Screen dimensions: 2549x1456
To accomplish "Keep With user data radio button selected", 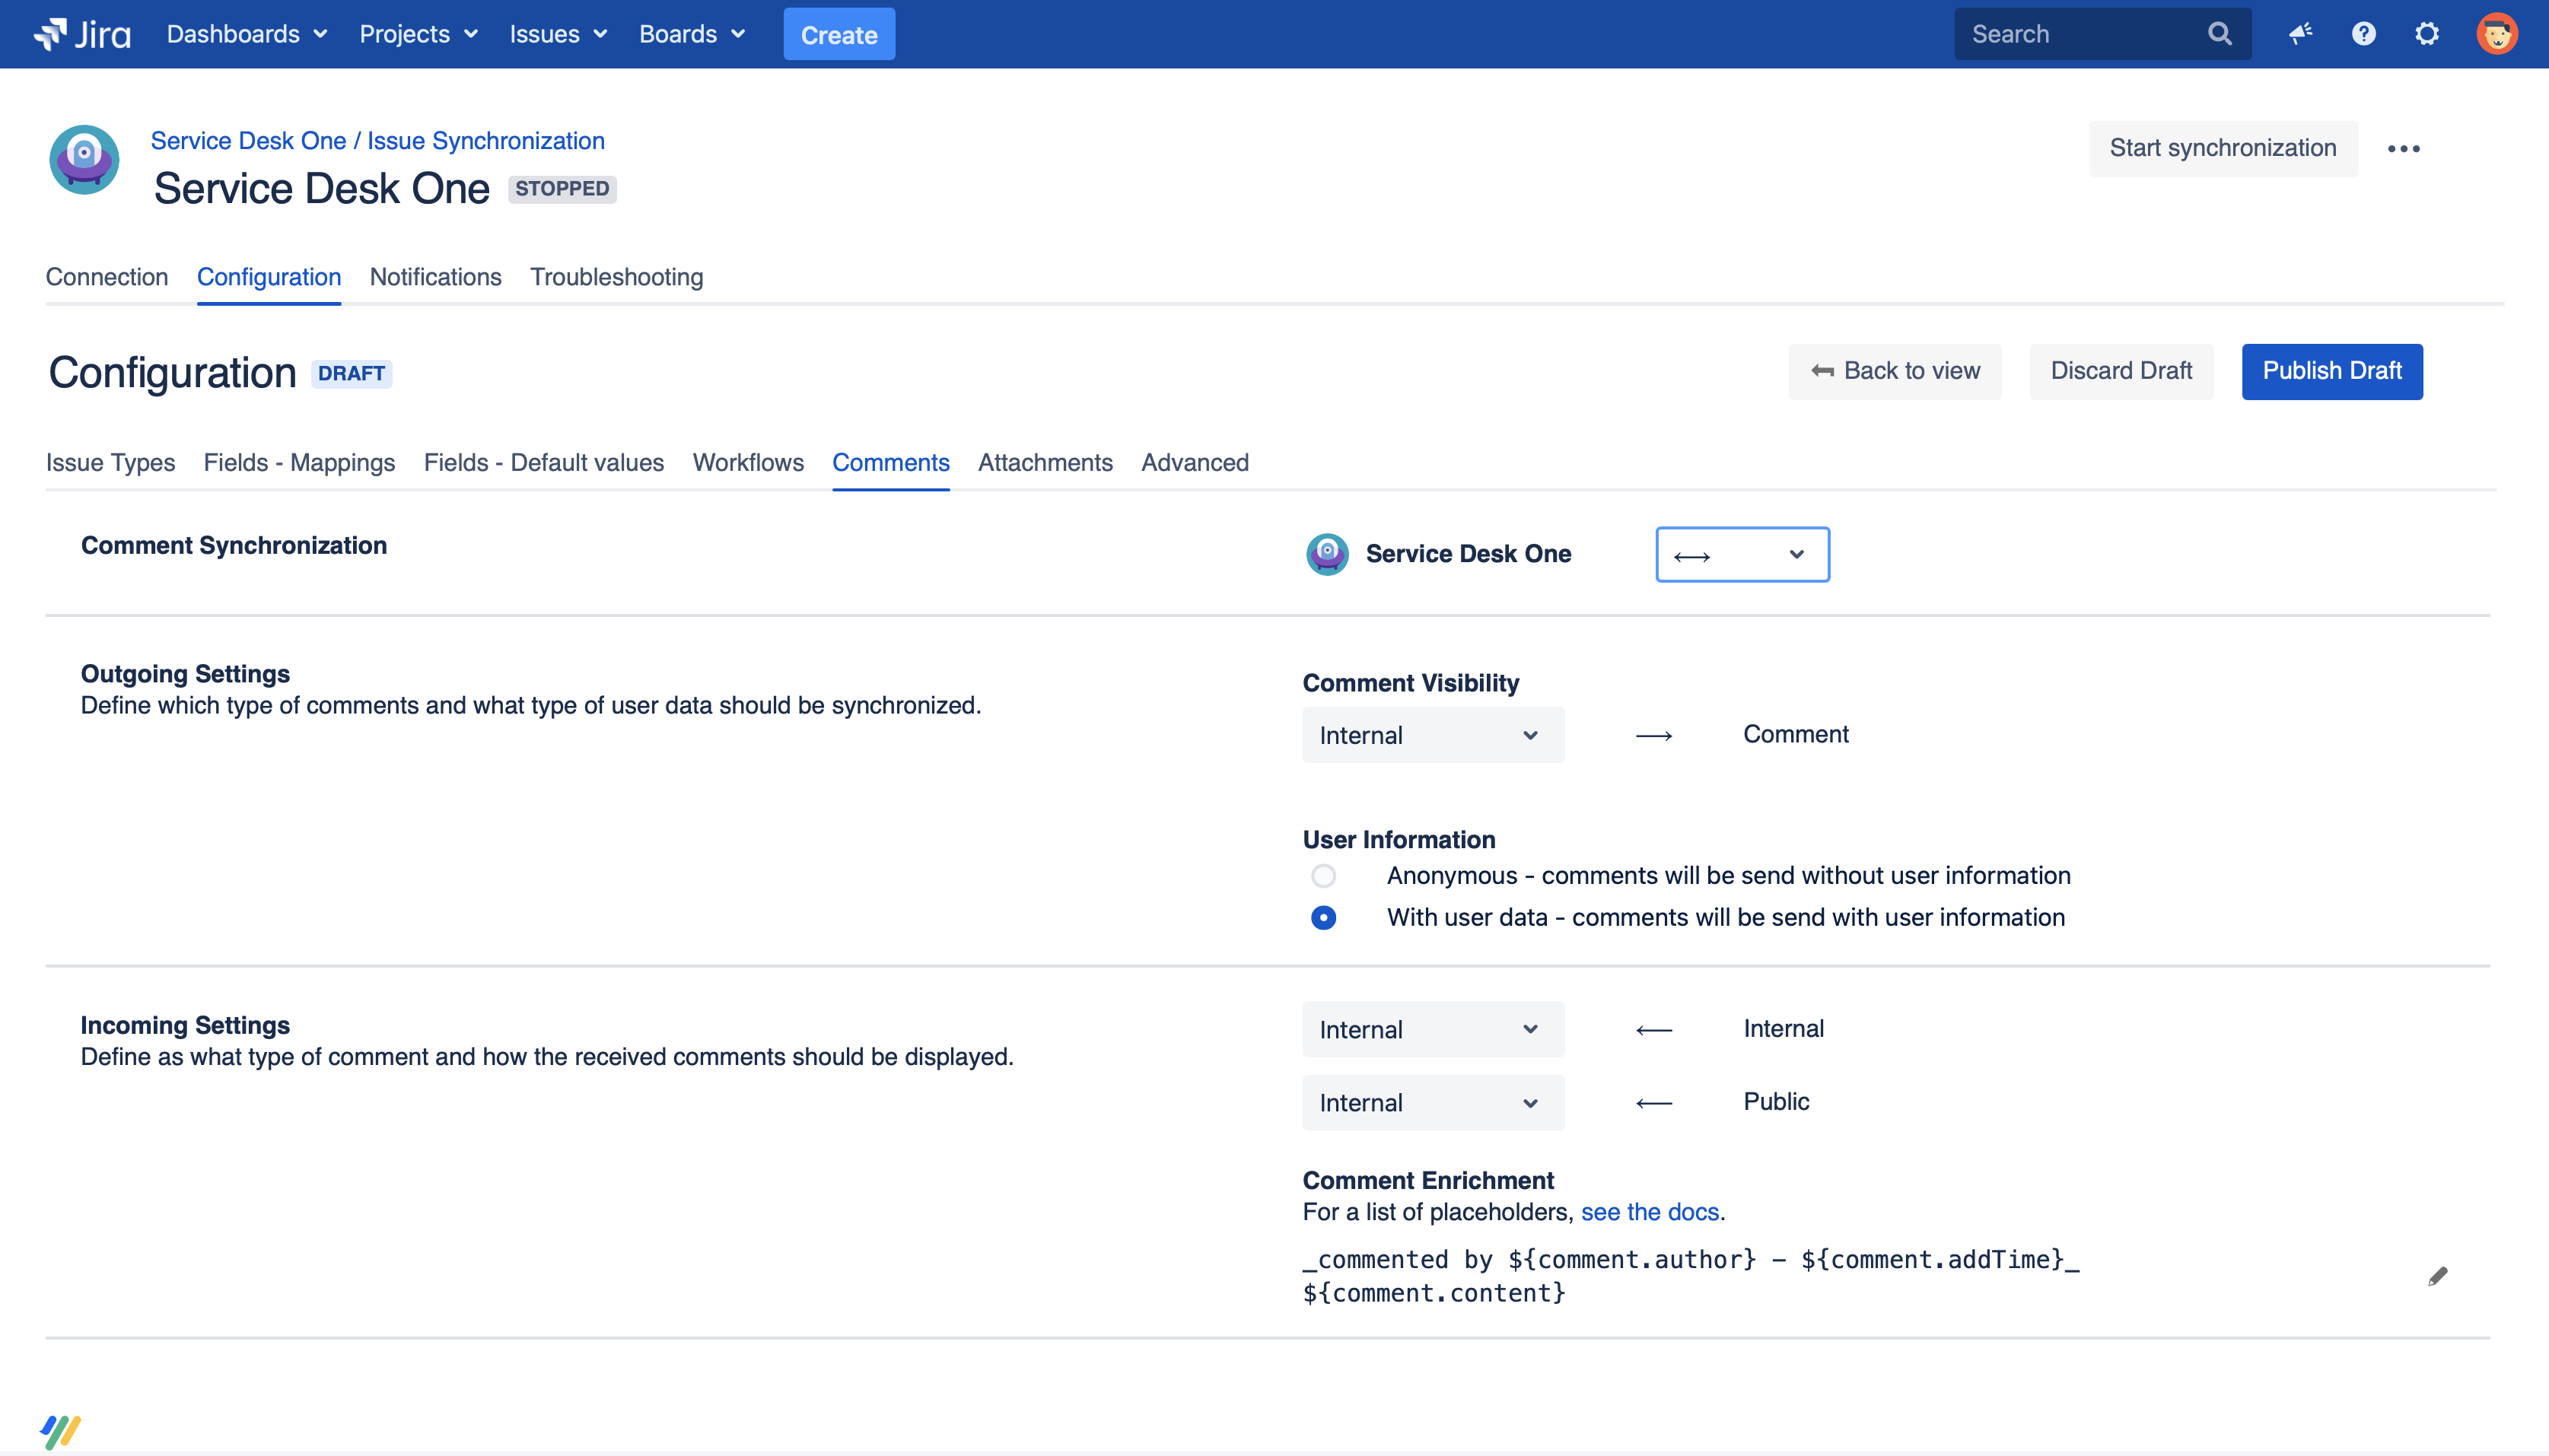I will pyautogui.click(x=1324, y=916).
